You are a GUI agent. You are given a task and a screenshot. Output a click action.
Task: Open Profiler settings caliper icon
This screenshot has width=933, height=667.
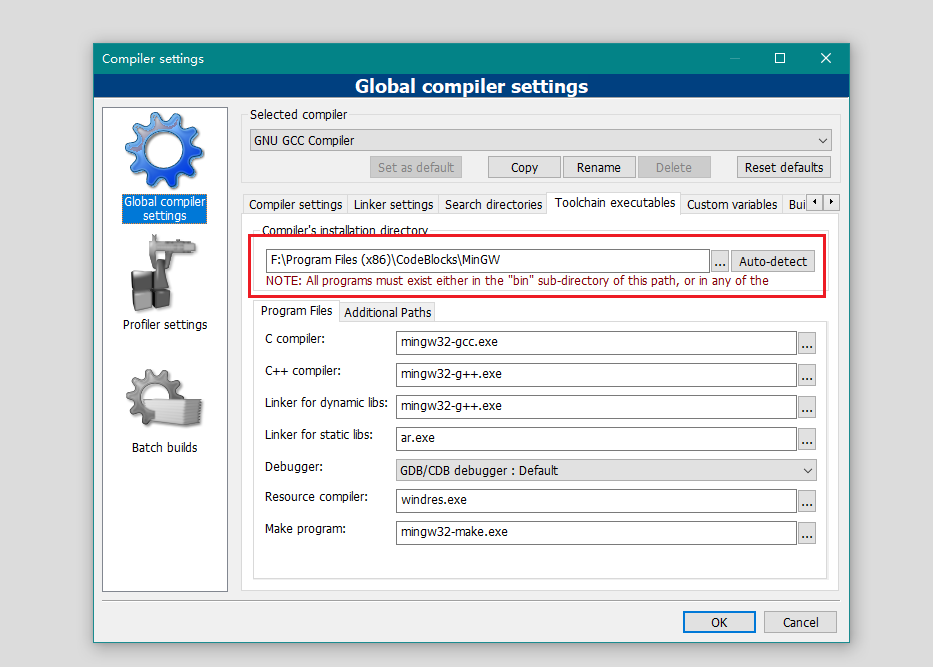(162, 273)
